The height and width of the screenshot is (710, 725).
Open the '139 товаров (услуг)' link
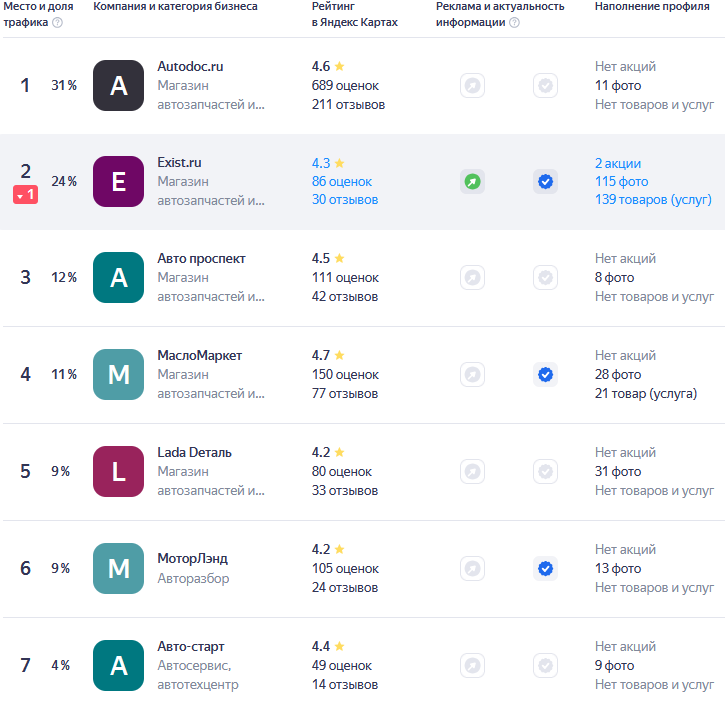click(652, 200)
